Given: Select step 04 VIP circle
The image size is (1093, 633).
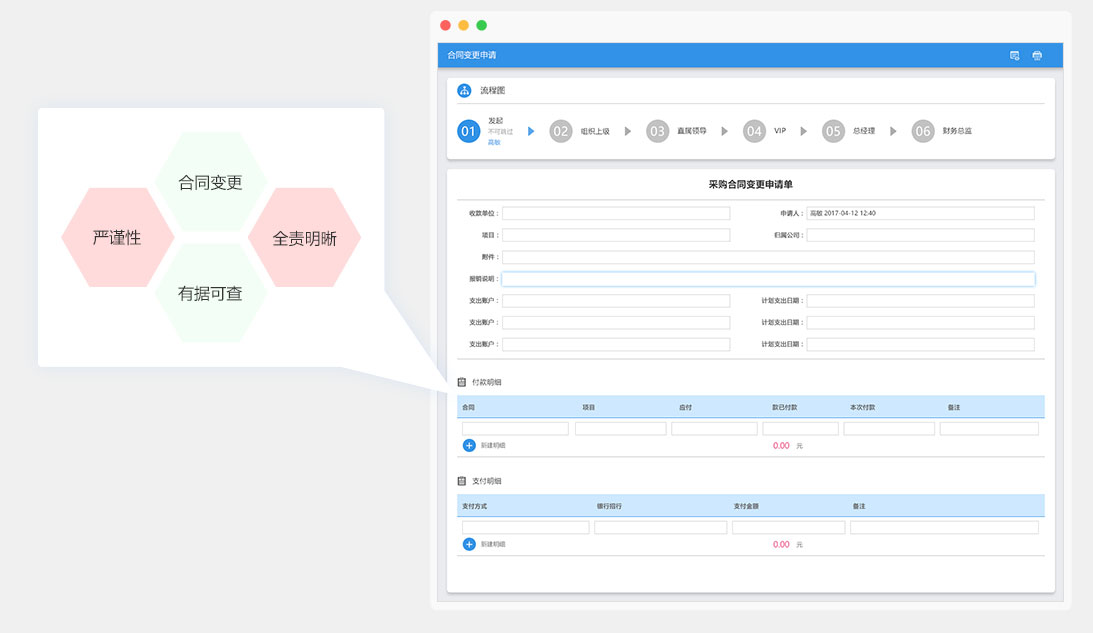Looking at the screenshot, I should pyautogui.click(x=754, y=131).
